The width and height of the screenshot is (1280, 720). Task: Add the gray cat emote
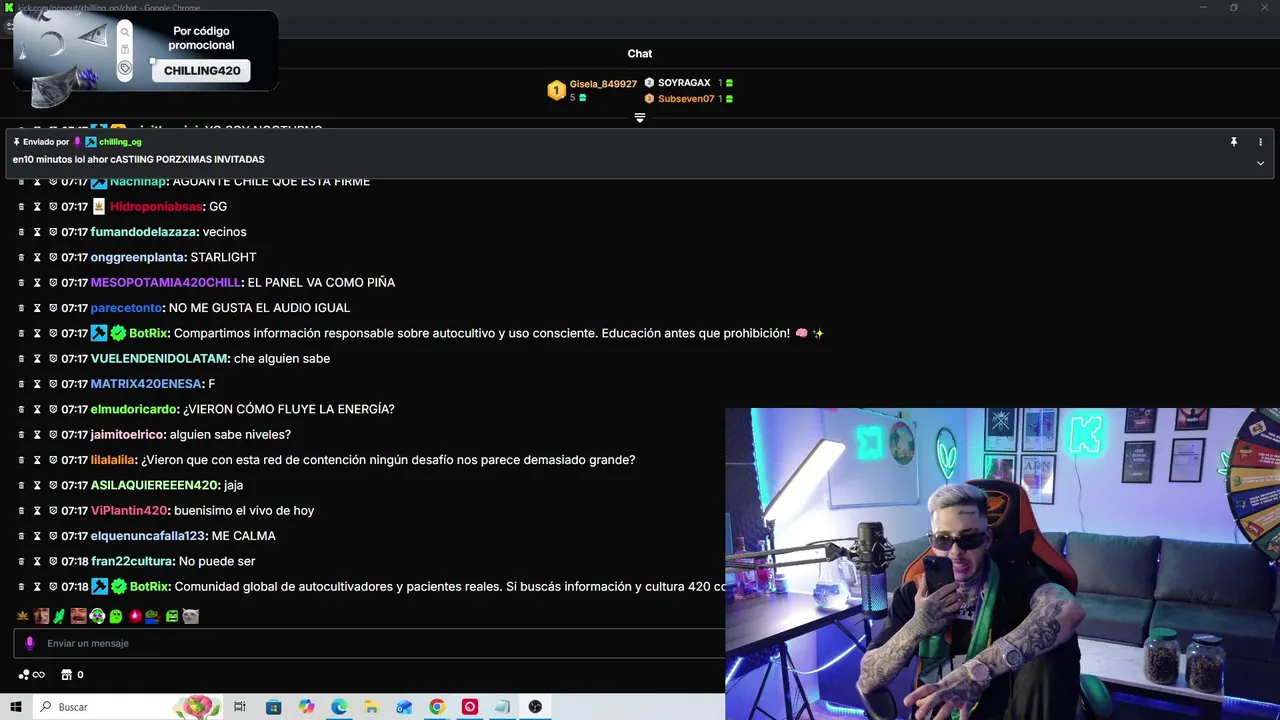click(x=191, y=616)
